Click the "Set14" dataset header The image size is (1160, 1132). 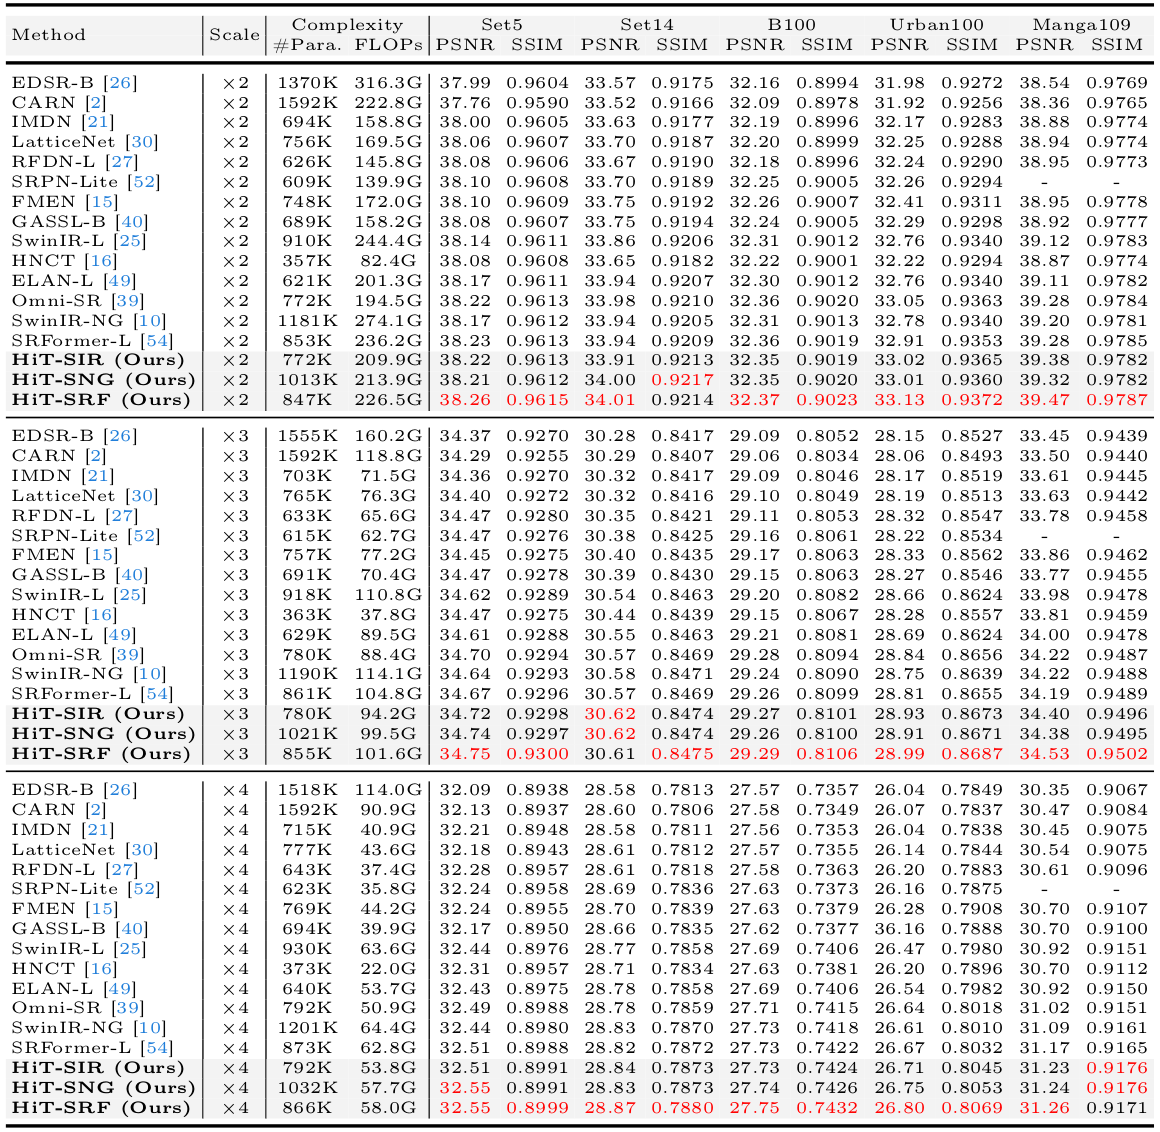[x=647, y=24]
